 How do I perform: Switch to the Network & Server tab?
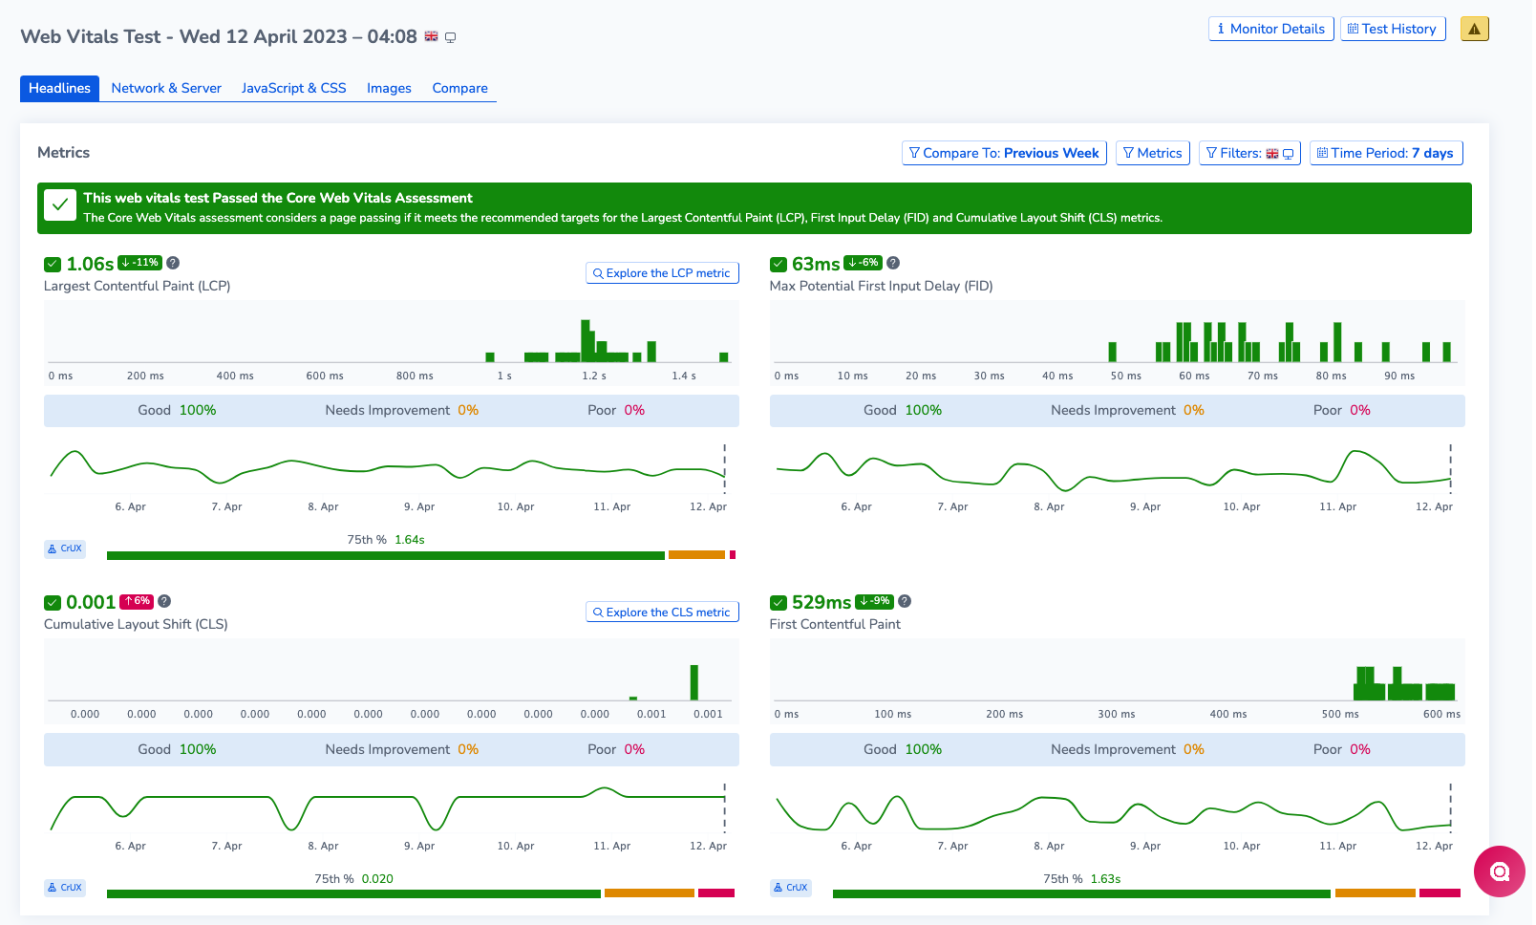point(166,88)
